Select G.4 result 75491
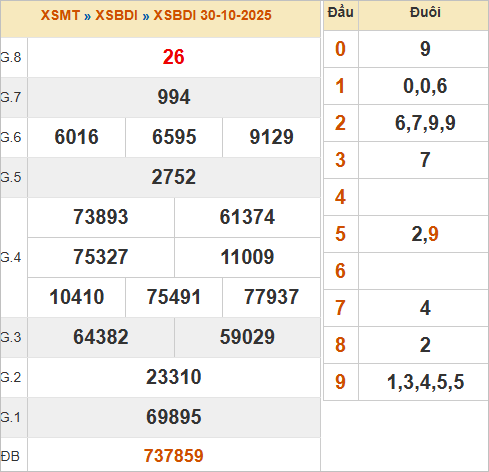 (x=174, y=297)
